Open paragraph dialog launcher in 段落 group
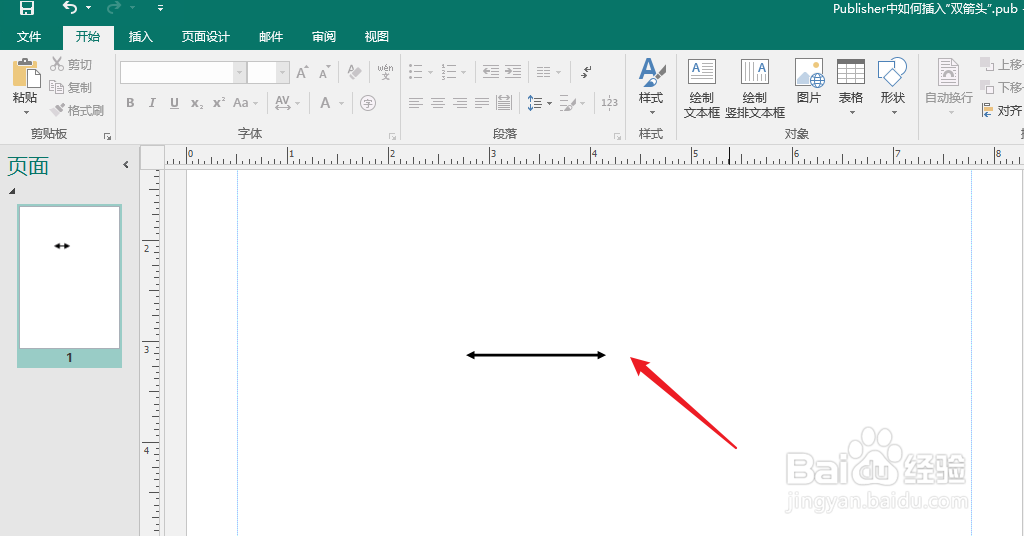 (x=617, y=136)
